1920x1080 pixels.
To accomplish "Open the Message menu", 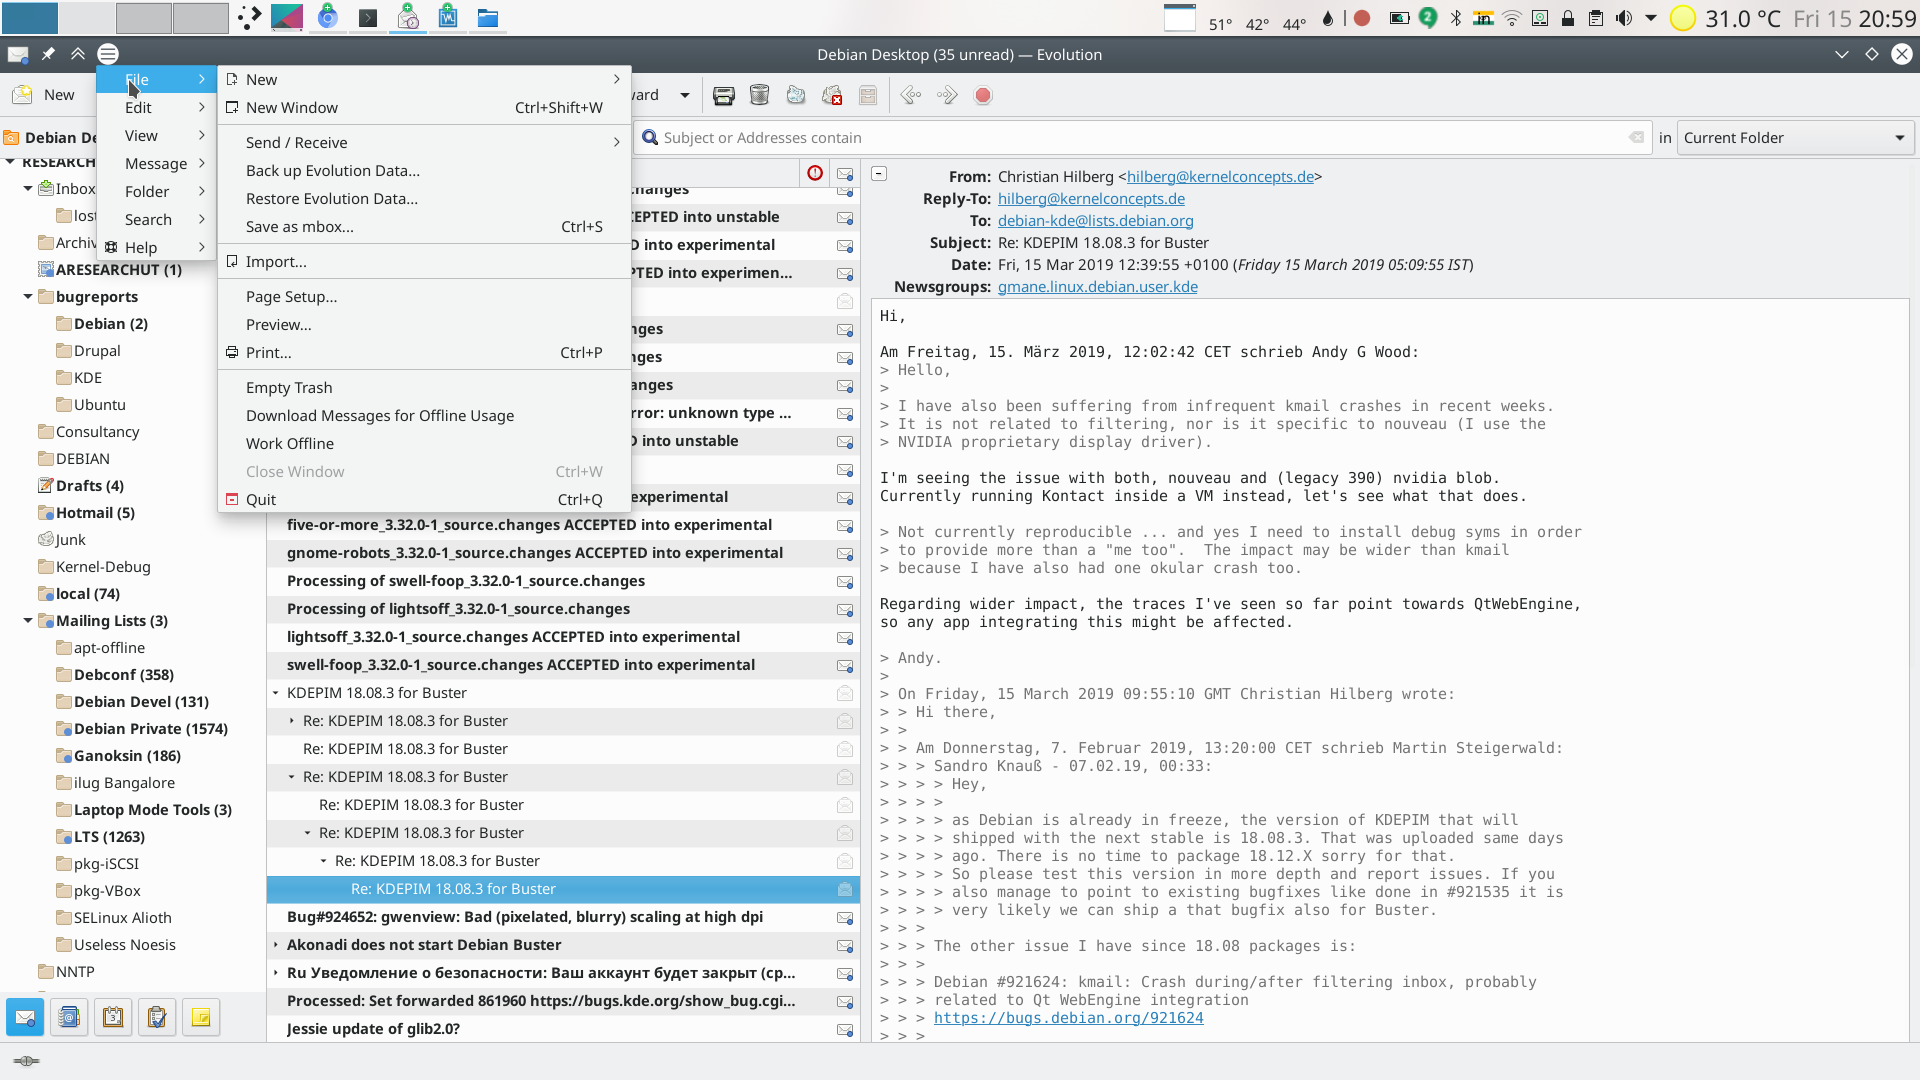I will (x=157, y=164).
